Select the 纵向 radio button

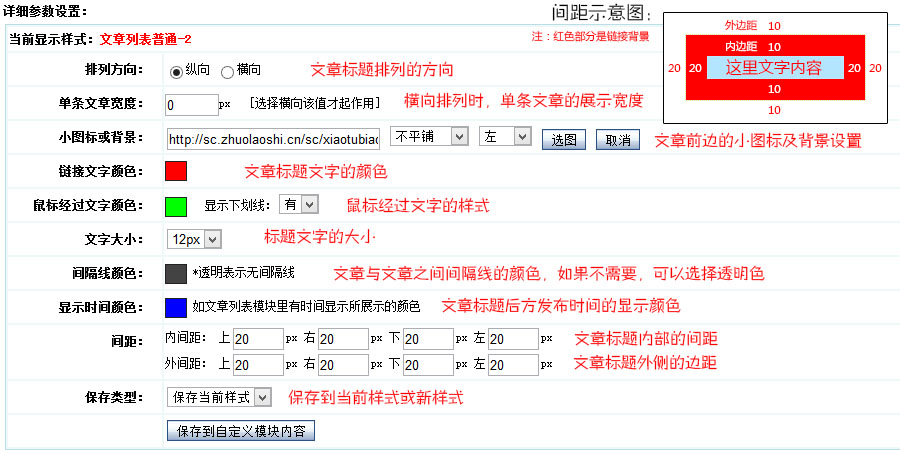[177, 72]
